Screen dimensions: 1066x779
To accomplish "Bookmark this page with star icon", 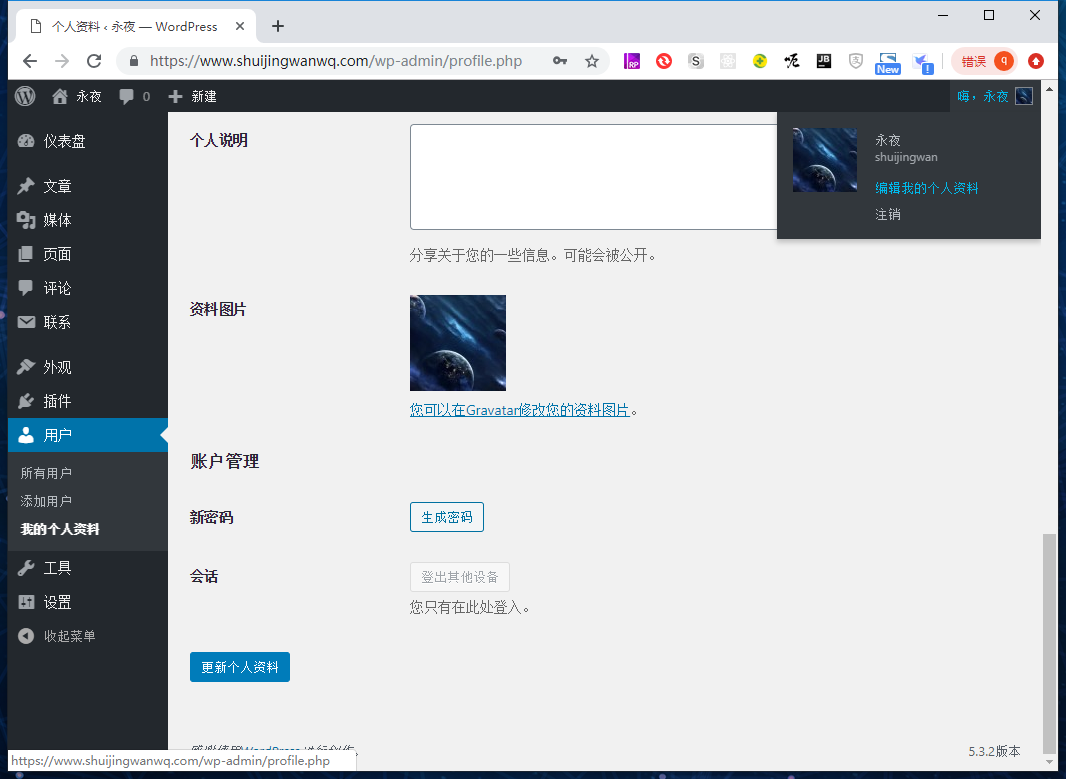I will (x=592, y=61).
